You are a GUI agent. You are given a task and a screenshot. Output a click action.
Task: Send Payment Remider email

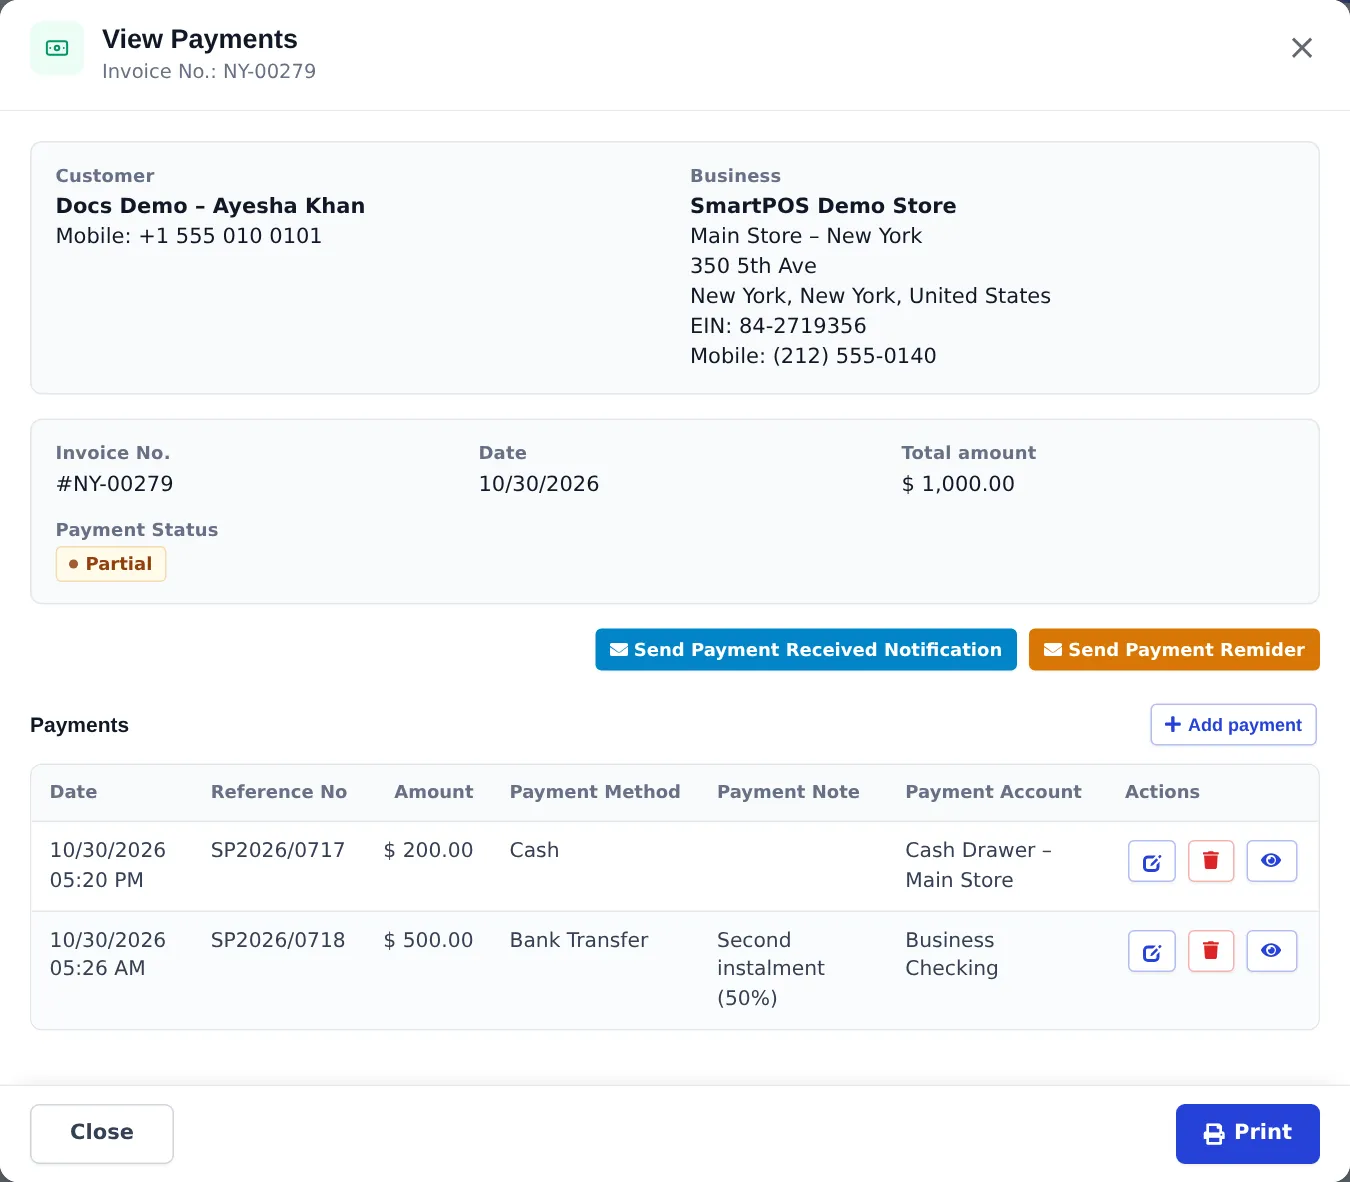point(1174,650)
